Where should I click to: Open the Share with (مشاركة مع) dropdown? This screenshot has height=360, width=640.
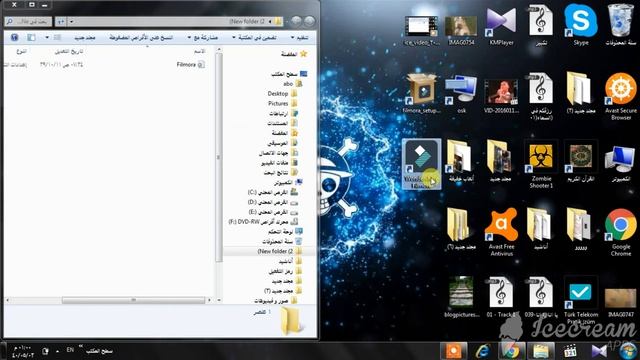point(202,38)
